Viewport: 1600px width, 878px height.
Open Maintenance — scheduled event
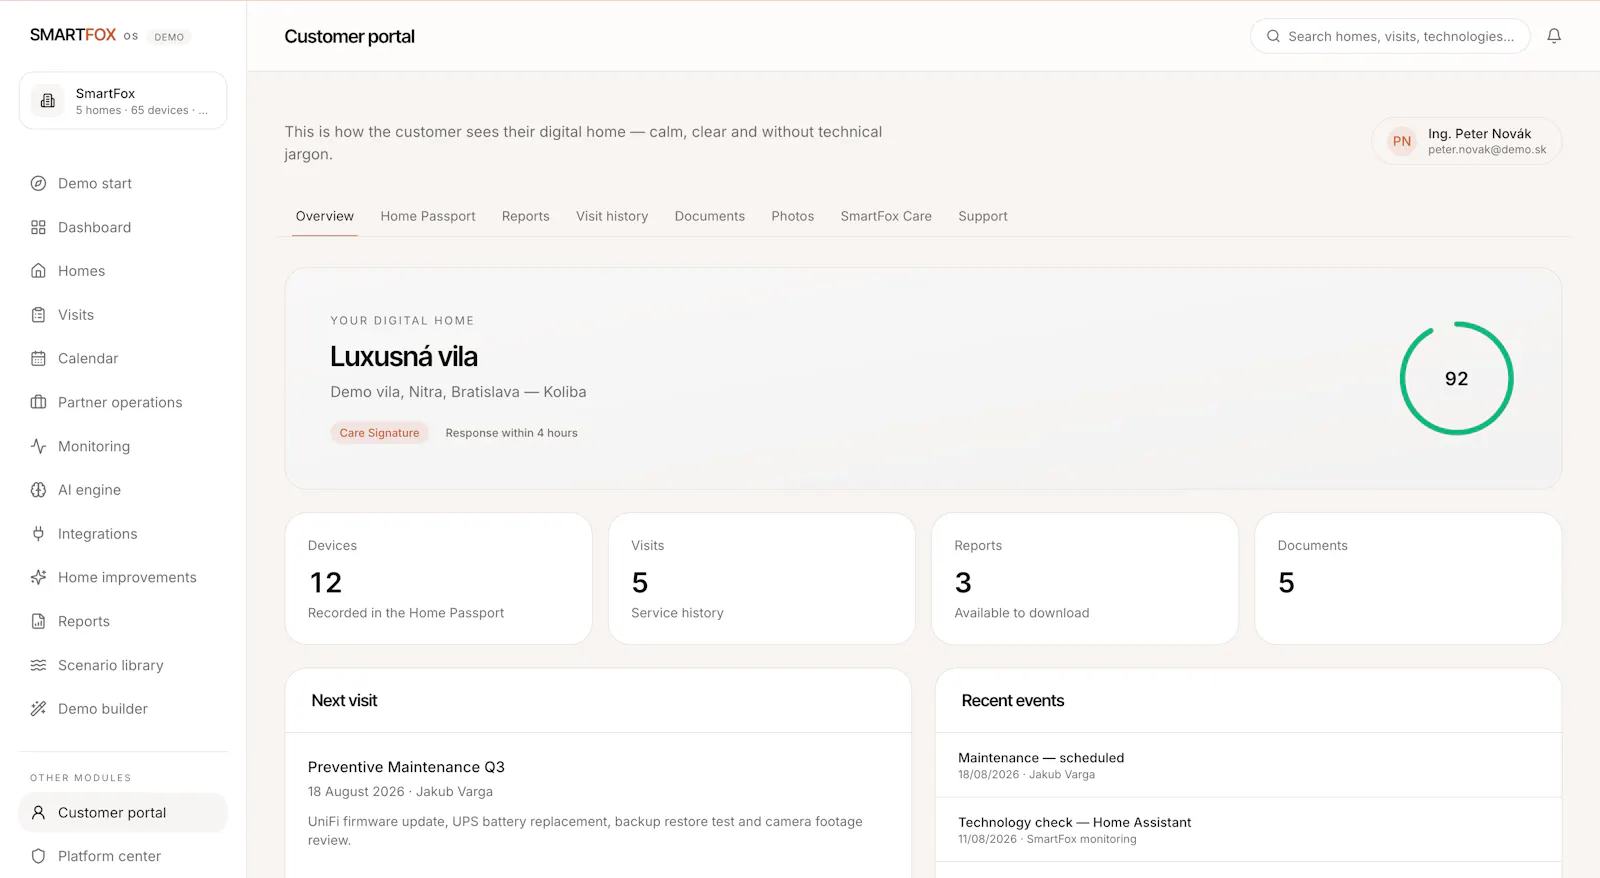[x=1248, y=765]
